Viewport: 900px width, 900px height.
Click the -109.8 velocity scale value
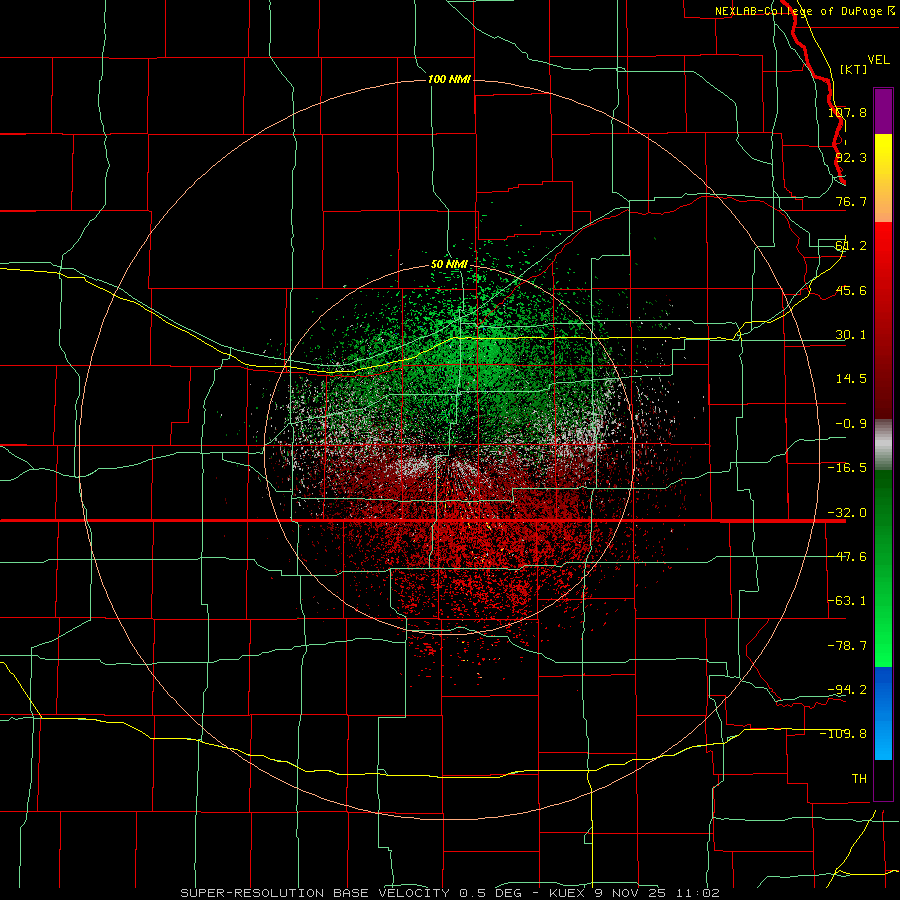[x=844, y=734]
